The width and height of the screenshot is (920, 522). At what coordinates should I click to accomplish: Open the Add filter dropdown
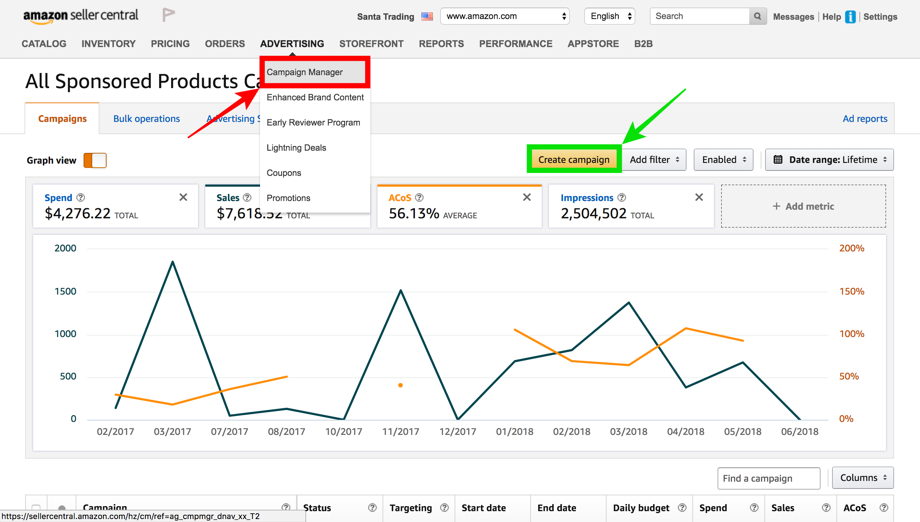click(x=654, y=160)
